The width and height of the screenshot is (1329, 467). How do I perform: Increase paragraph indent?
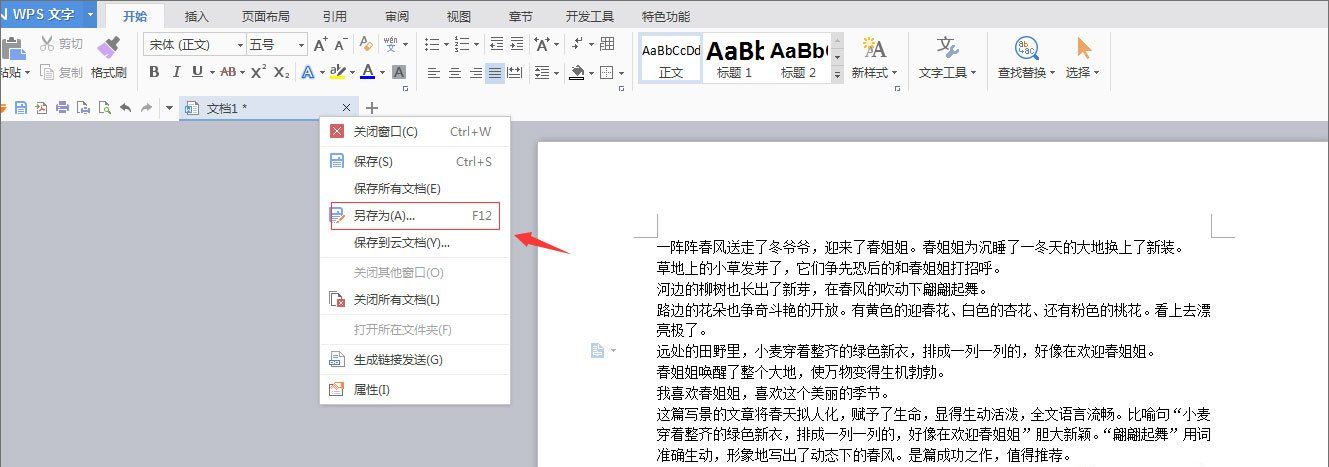pyautogui.click(x=516, y=44)
